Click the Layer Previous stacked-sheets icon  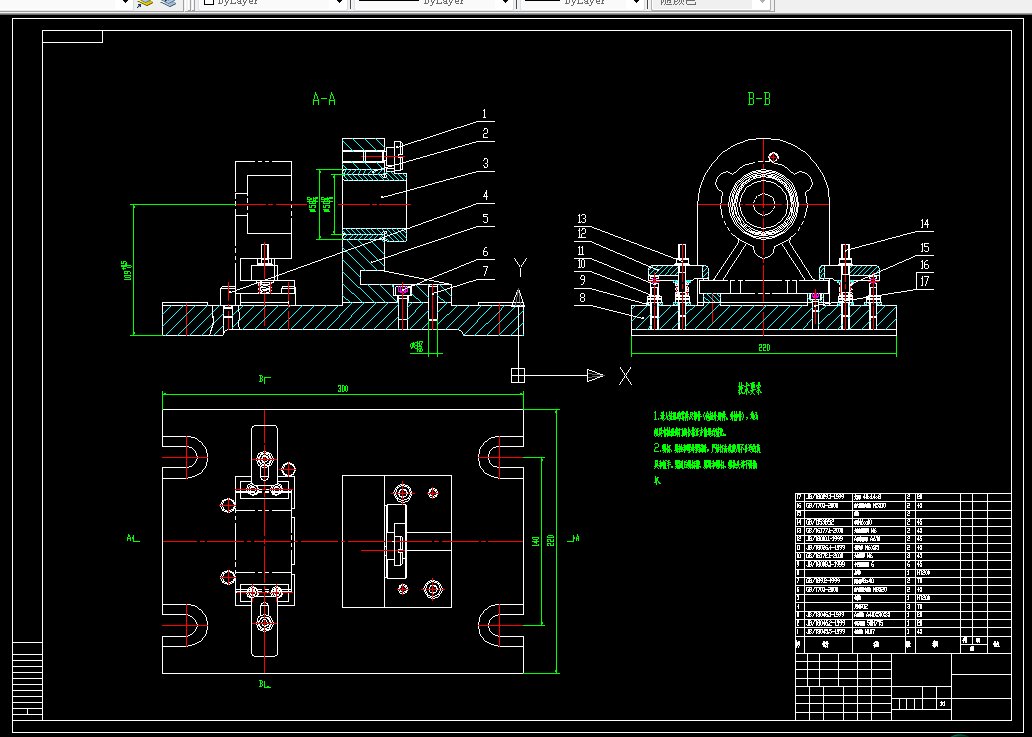pos(169,3)
